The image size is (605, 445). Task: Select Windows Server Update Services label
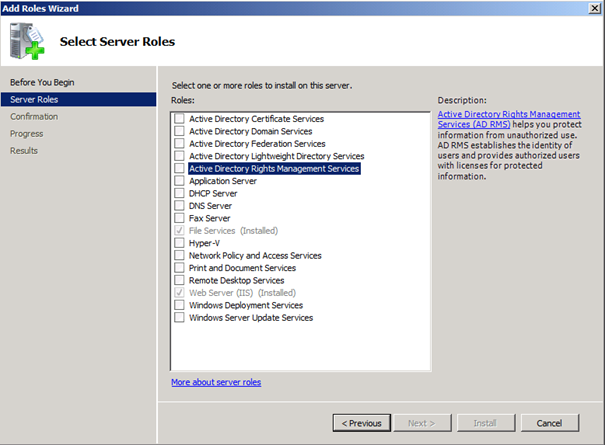pyautogui.click(x=251, y=317)
